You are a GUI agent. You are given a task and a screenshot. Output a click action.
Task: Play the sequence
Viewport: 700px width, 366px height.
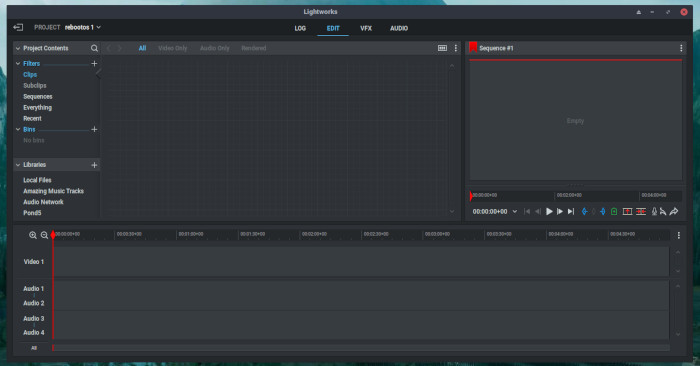click(x=549, y=212)
